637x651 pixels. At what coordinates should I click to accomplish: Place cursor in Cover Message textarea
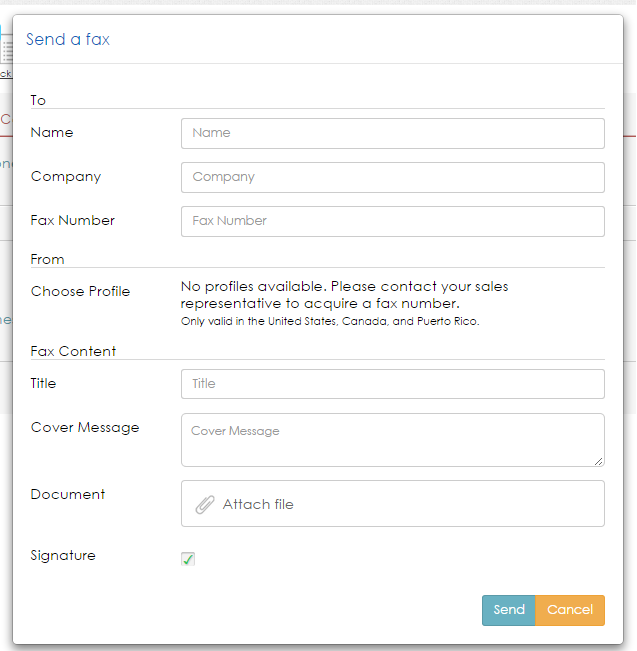coord(392,440)
